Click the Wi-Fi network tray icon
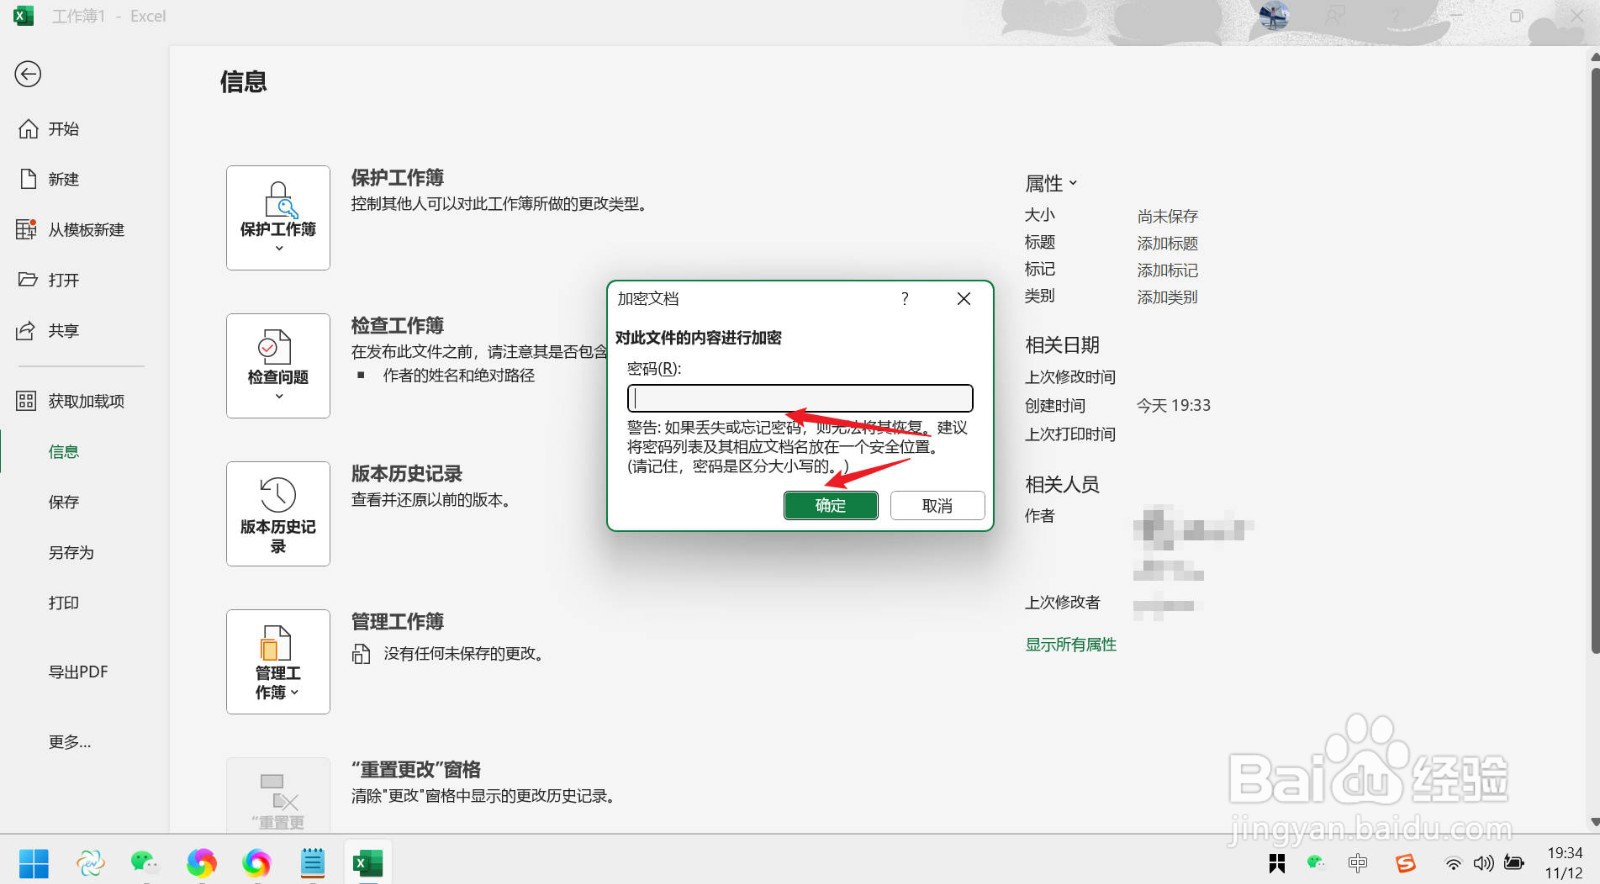Screen dimensions: 1600x884 (1453, 864)
